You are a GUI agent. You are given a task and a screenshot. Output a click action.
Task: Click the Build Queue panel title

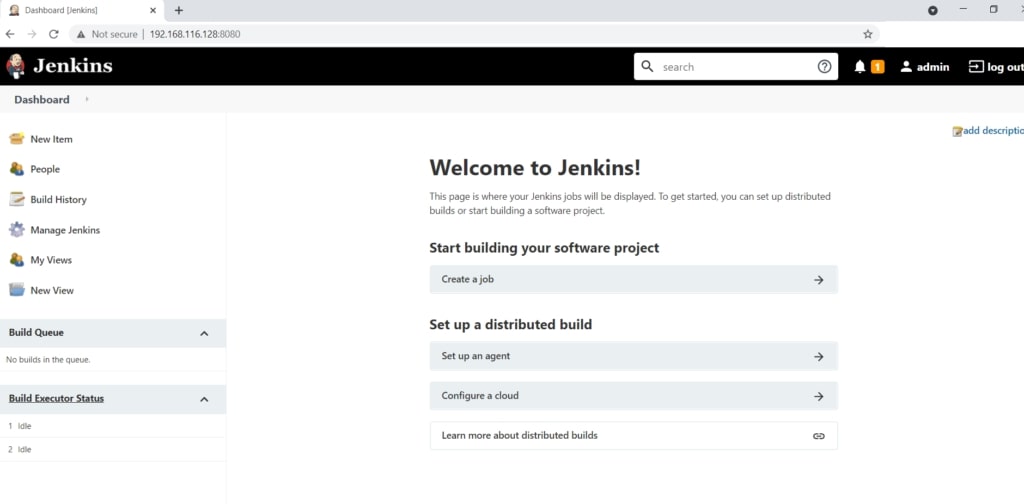[x=37, y=332]
